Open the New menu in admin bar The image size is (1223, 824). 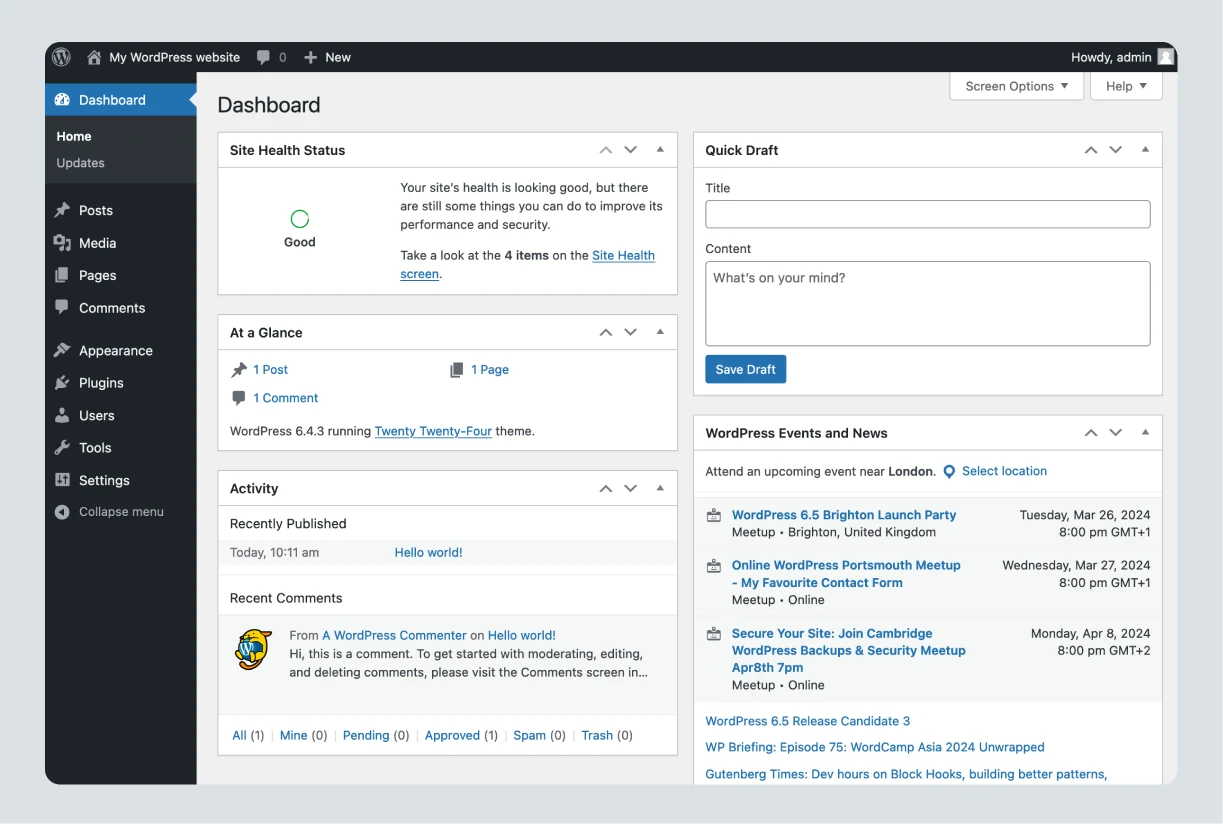[x=327, y=57]
